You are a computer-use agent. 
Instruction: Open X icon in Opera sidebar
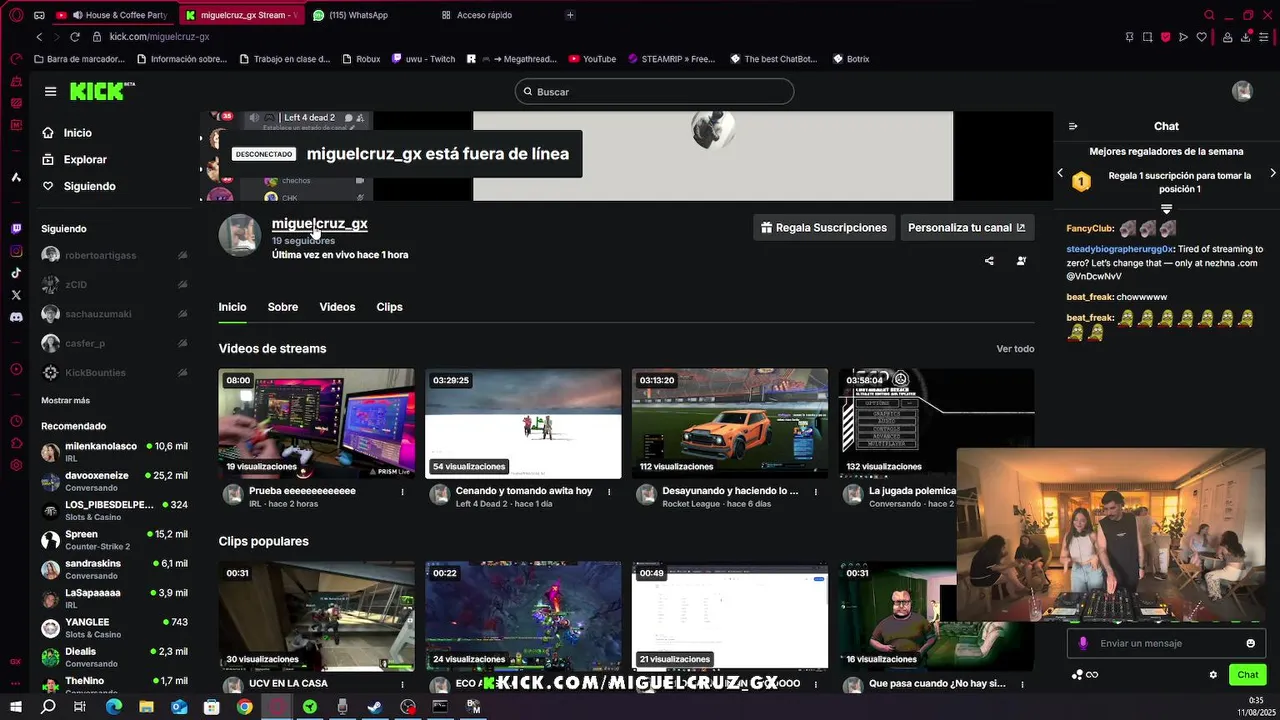tap(16, 295)
